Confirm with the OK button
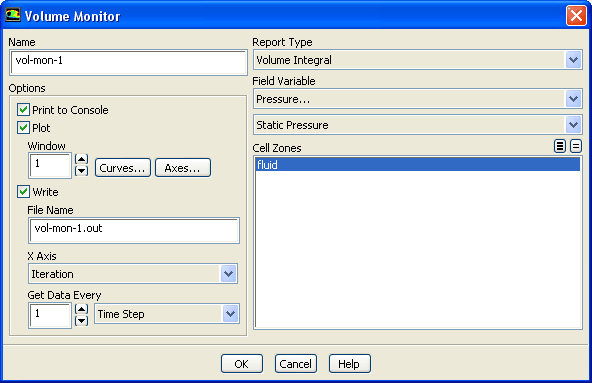This screenshot has height=383, width=592. (x=242, y=364)
